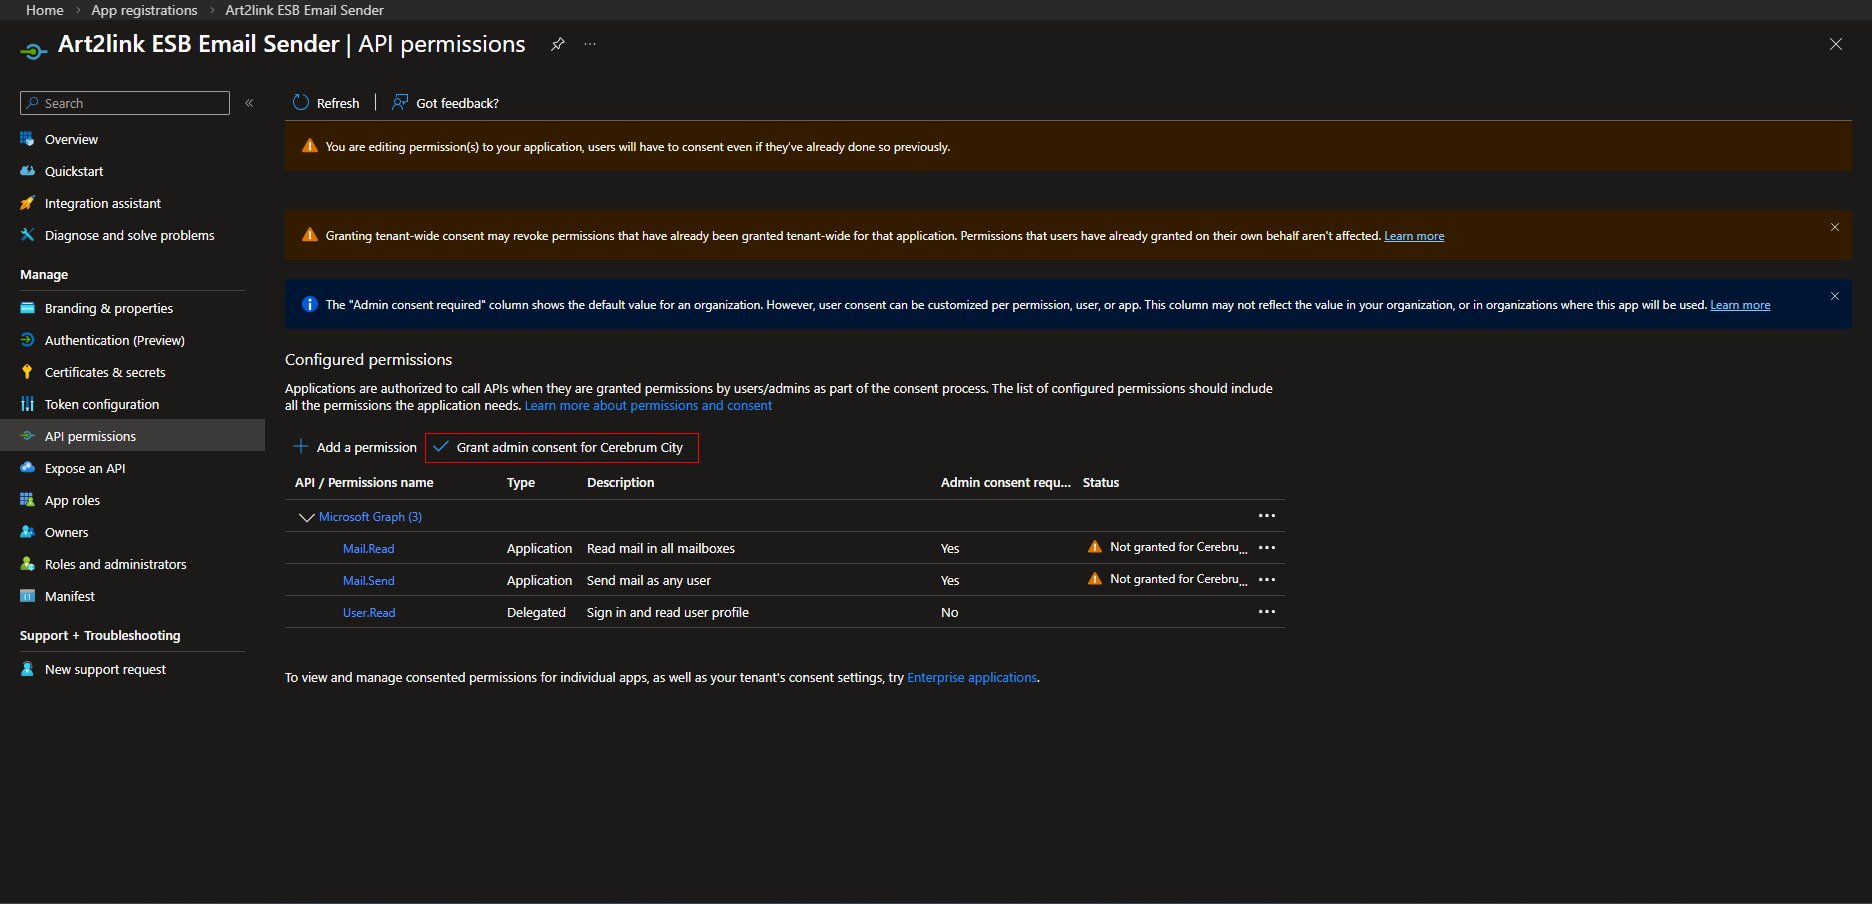Go to Integration assistant

tap(103, 203)
